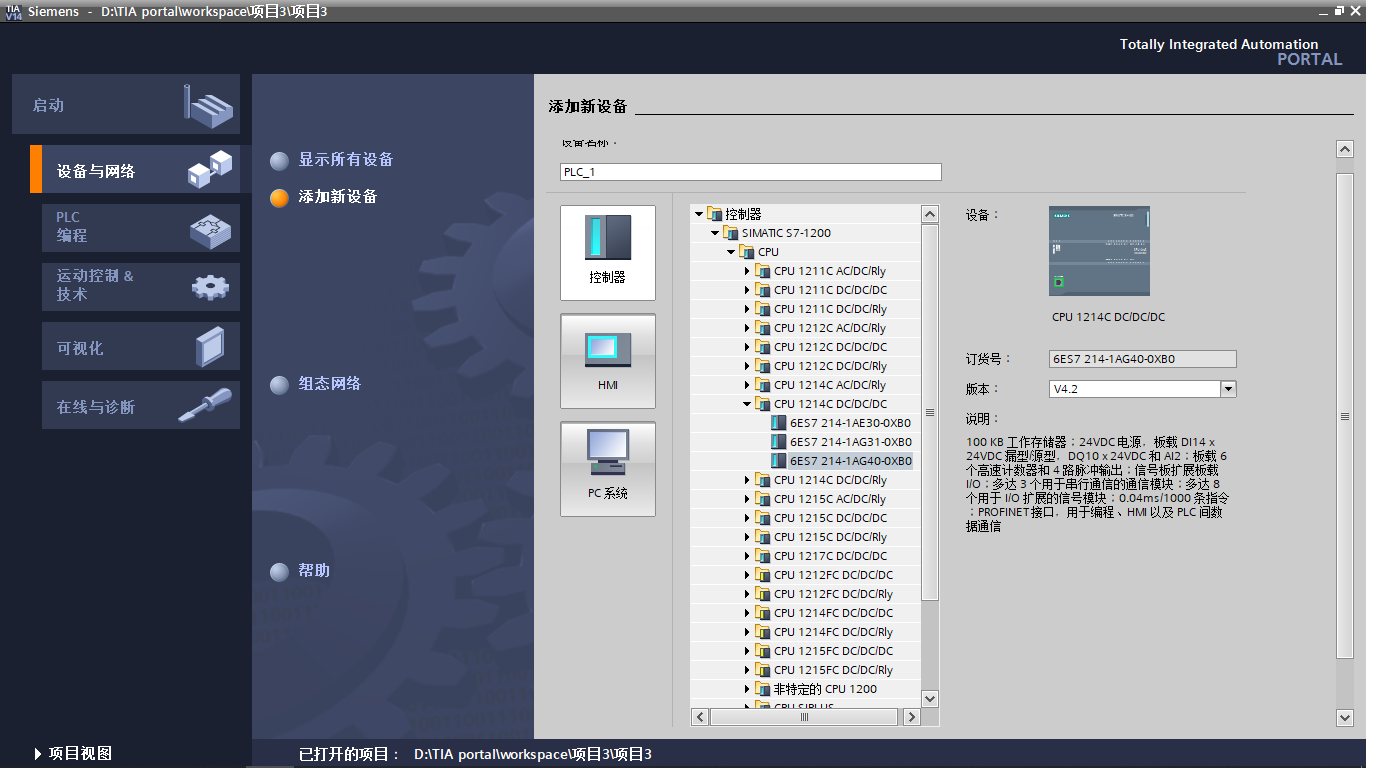Click the 订货号 field 6ES7 214-1AG40-0XB0

1142,359
